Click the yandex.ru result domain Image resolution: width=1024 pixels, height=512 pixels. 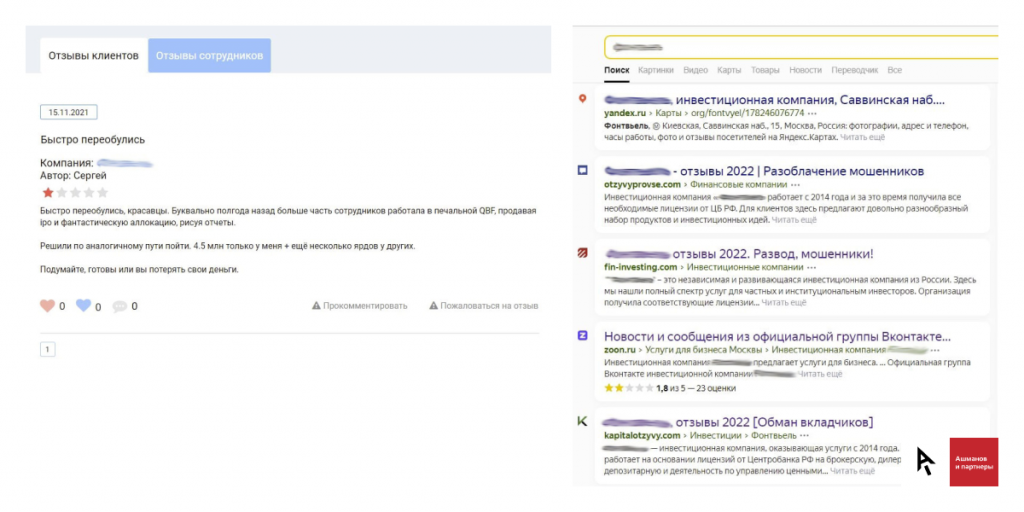point(625,113)
